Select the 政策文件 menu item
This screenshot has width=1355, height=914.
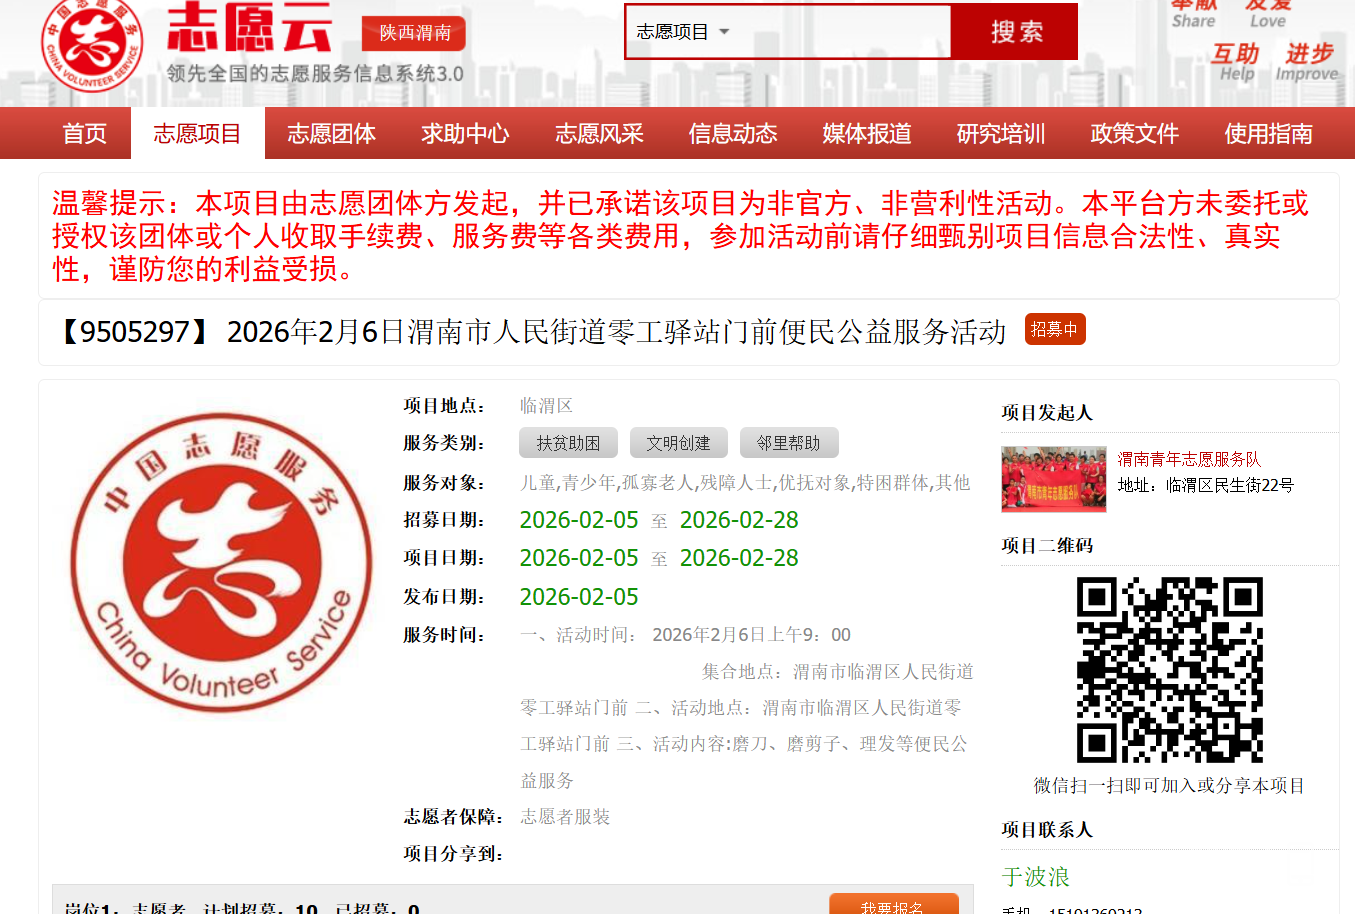click(1134, 133)
